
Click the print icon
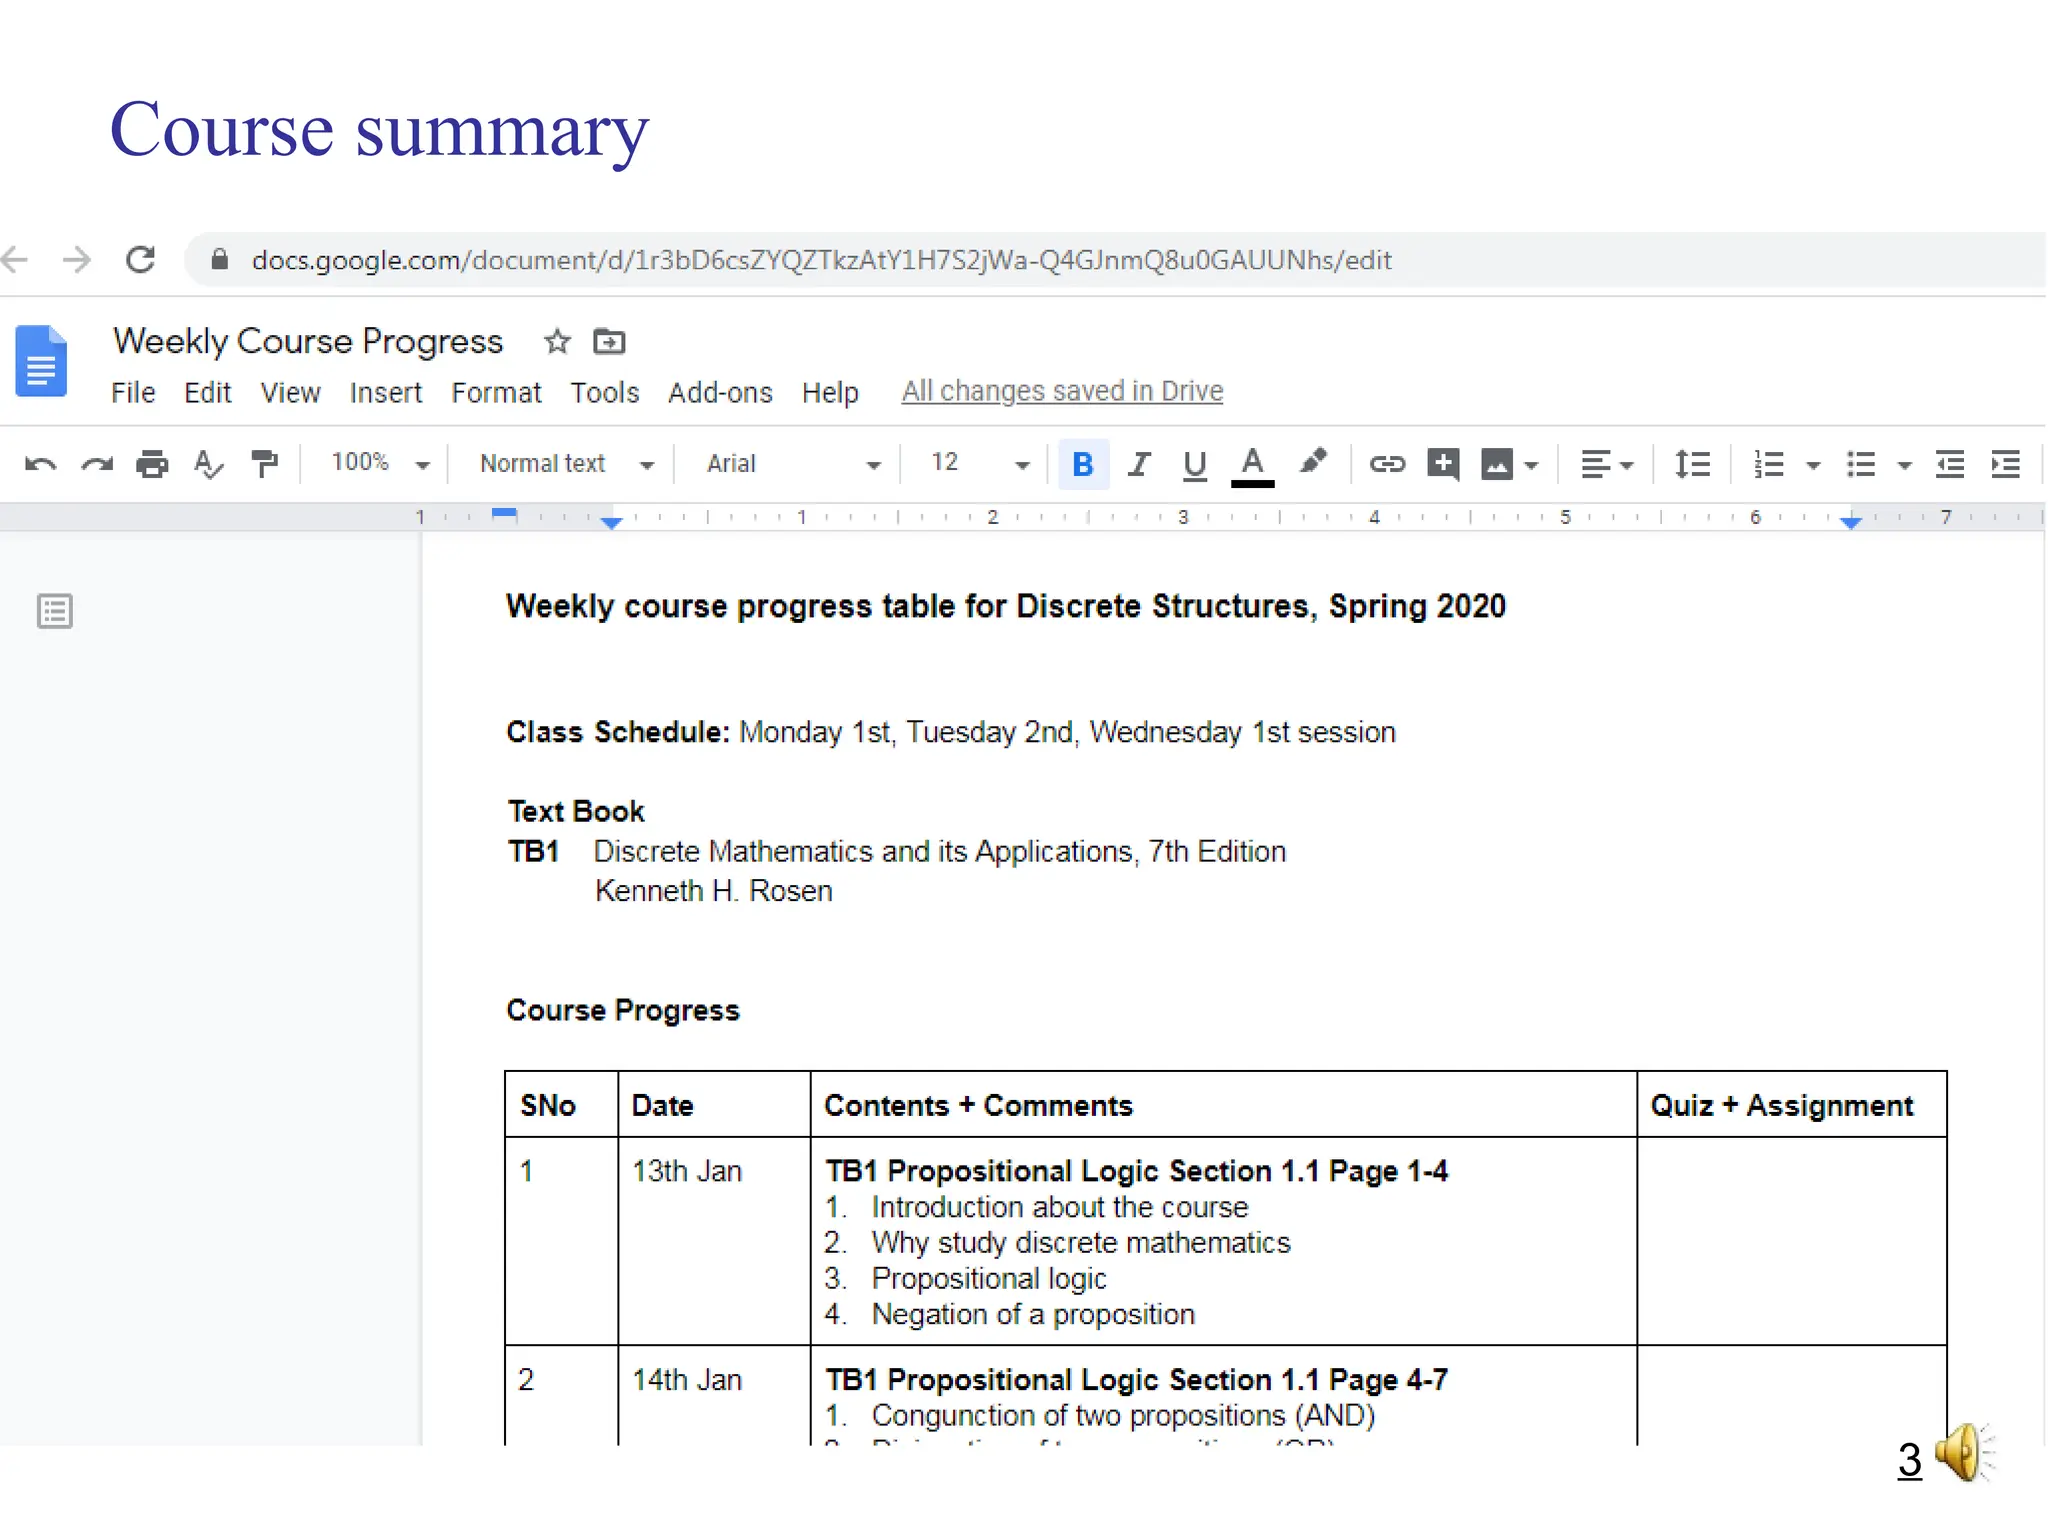click(x=152, y=464)
